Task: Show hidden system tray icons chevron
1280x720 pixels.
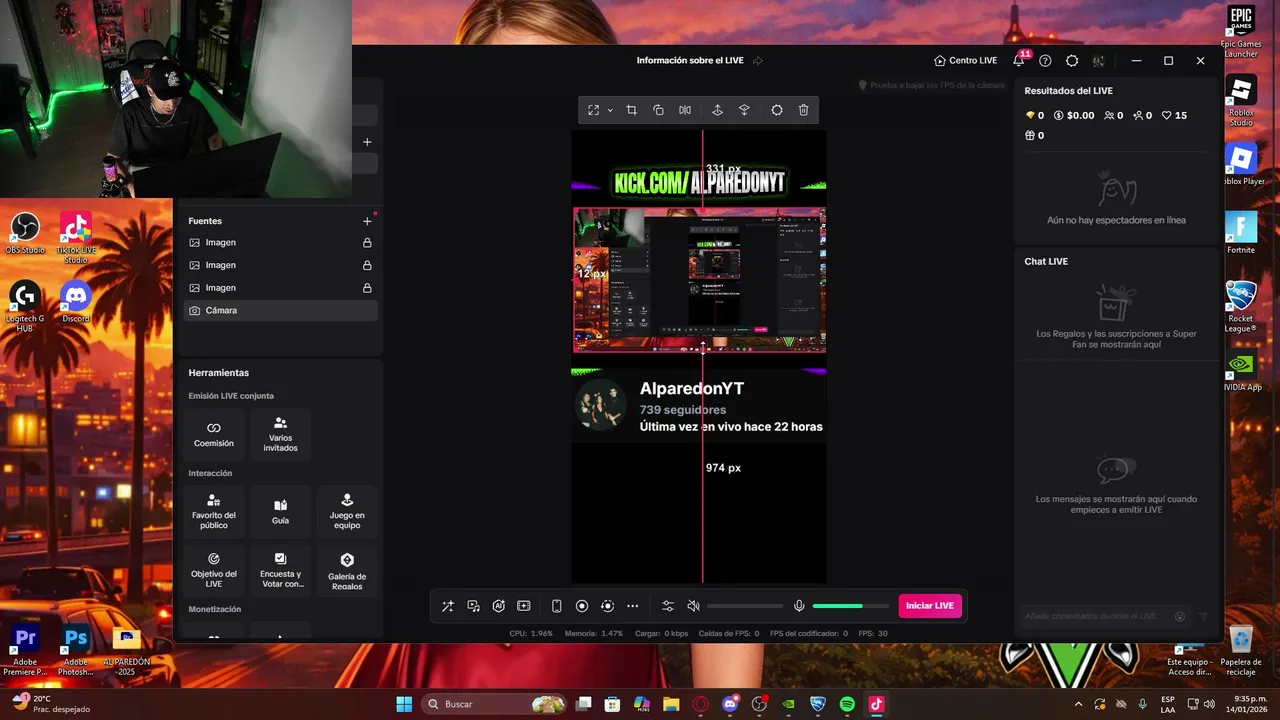Action: [x=1078, y=704]
